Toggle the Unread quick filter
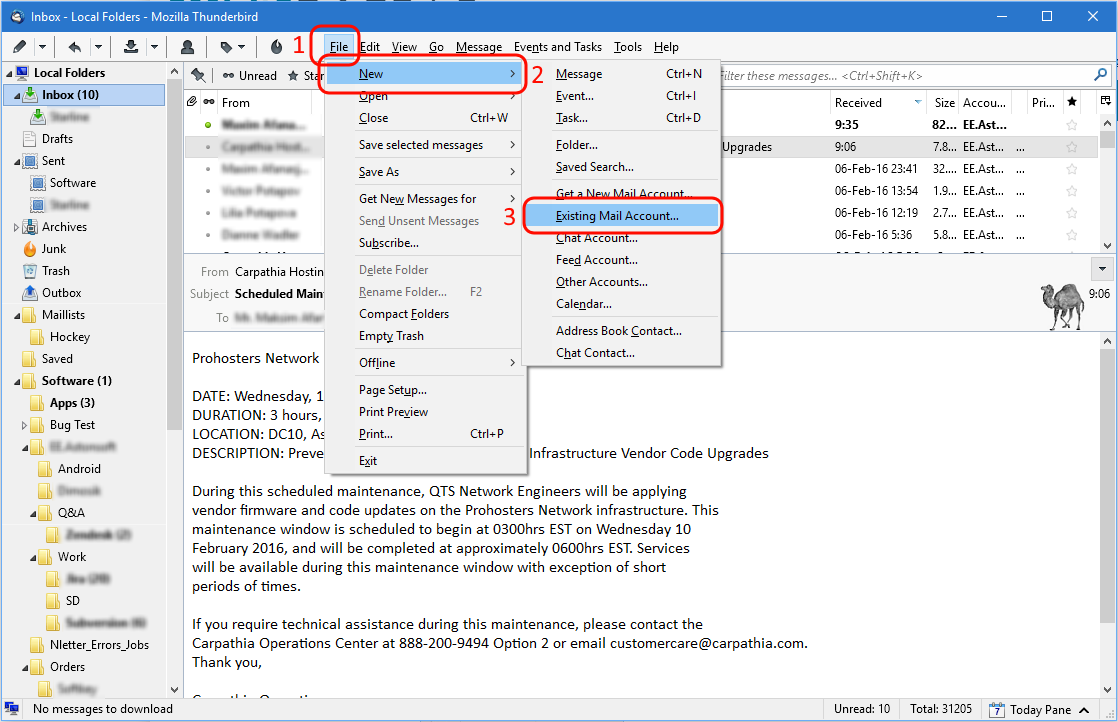 pyautogui.click(x=250, y=76)
